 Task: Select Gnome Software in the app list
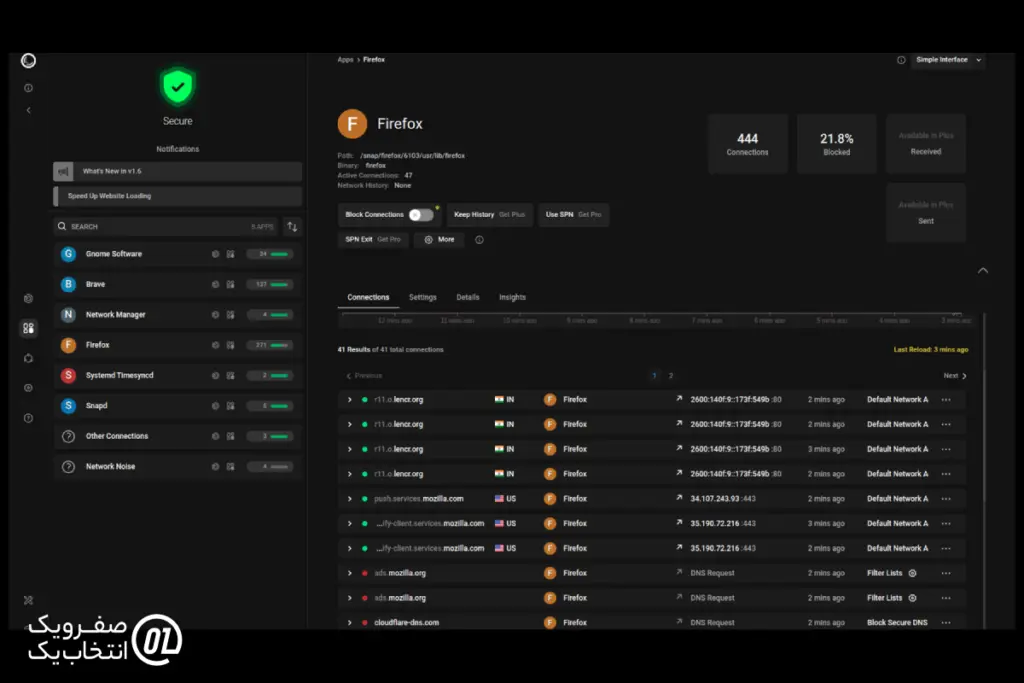click(x=177, y=254)
